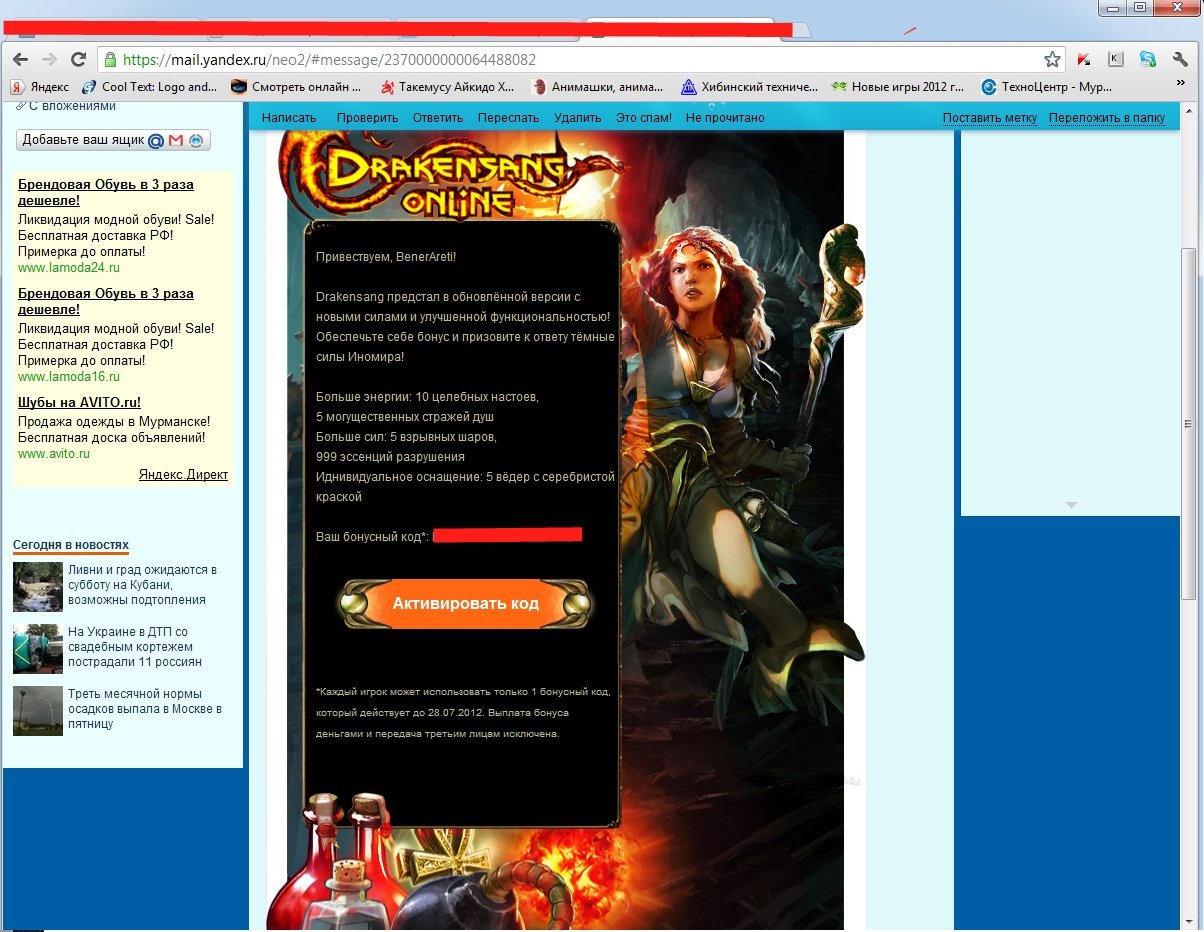This screenshot has height=932, width=1204.
Task: Read the Ливни и град на Кубани headline
Action: (x=142, y=585)
